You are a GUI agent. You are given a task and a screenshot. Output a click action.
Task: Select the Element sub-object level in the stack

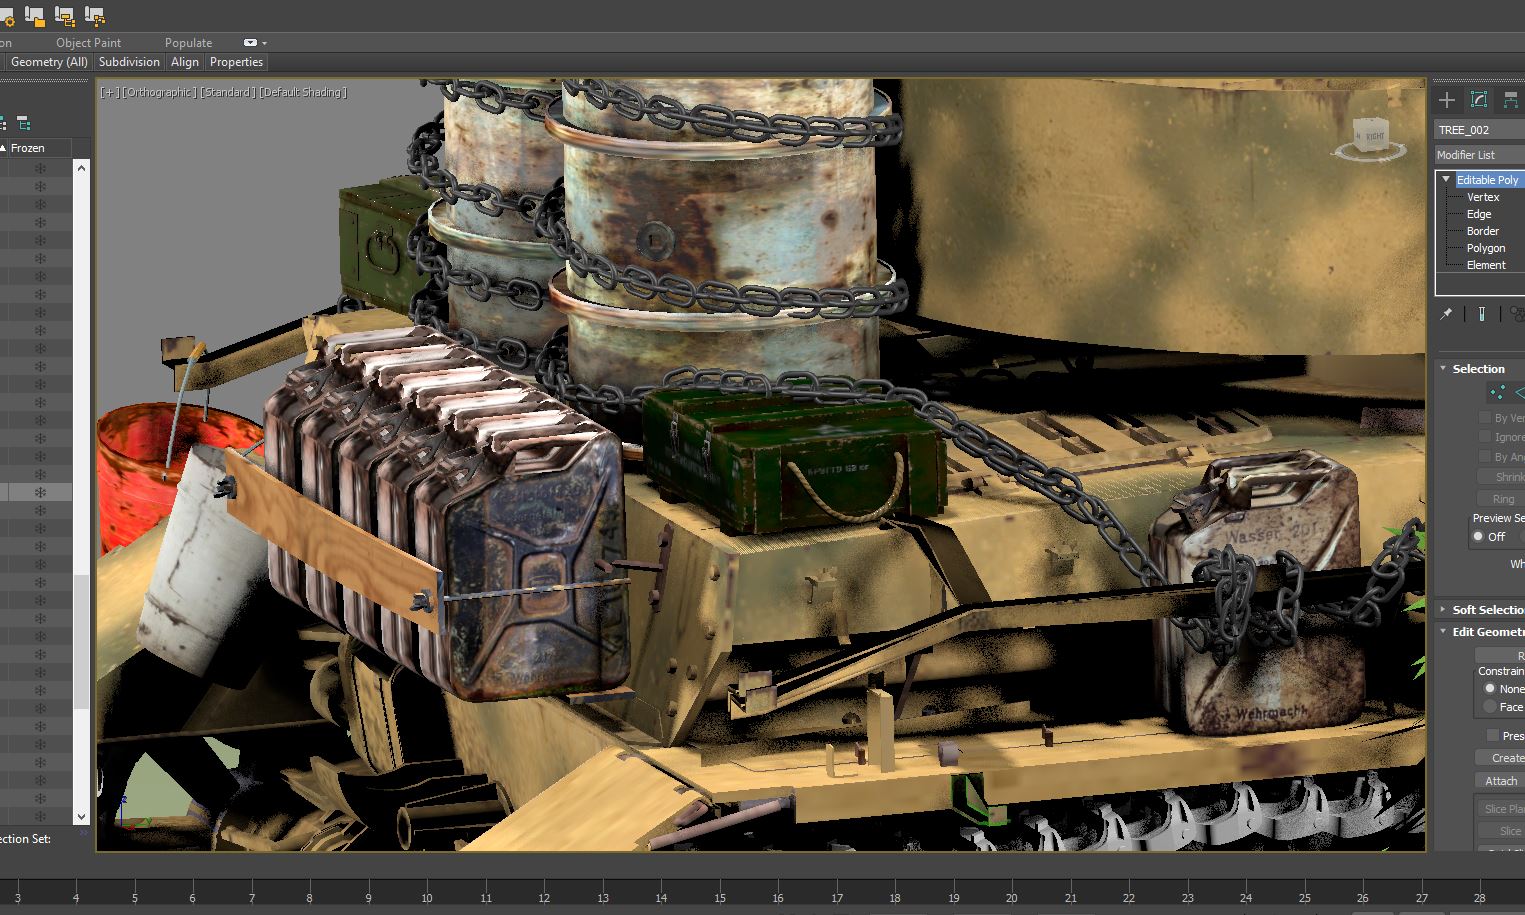[1486, 265]
